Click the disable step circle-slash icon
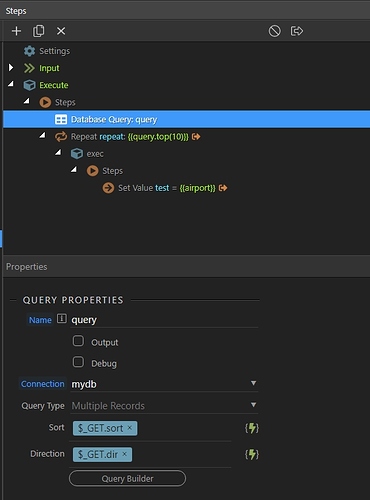Viewport: 370px width, 500px height. pyautogui.click(x=275, y=31)
